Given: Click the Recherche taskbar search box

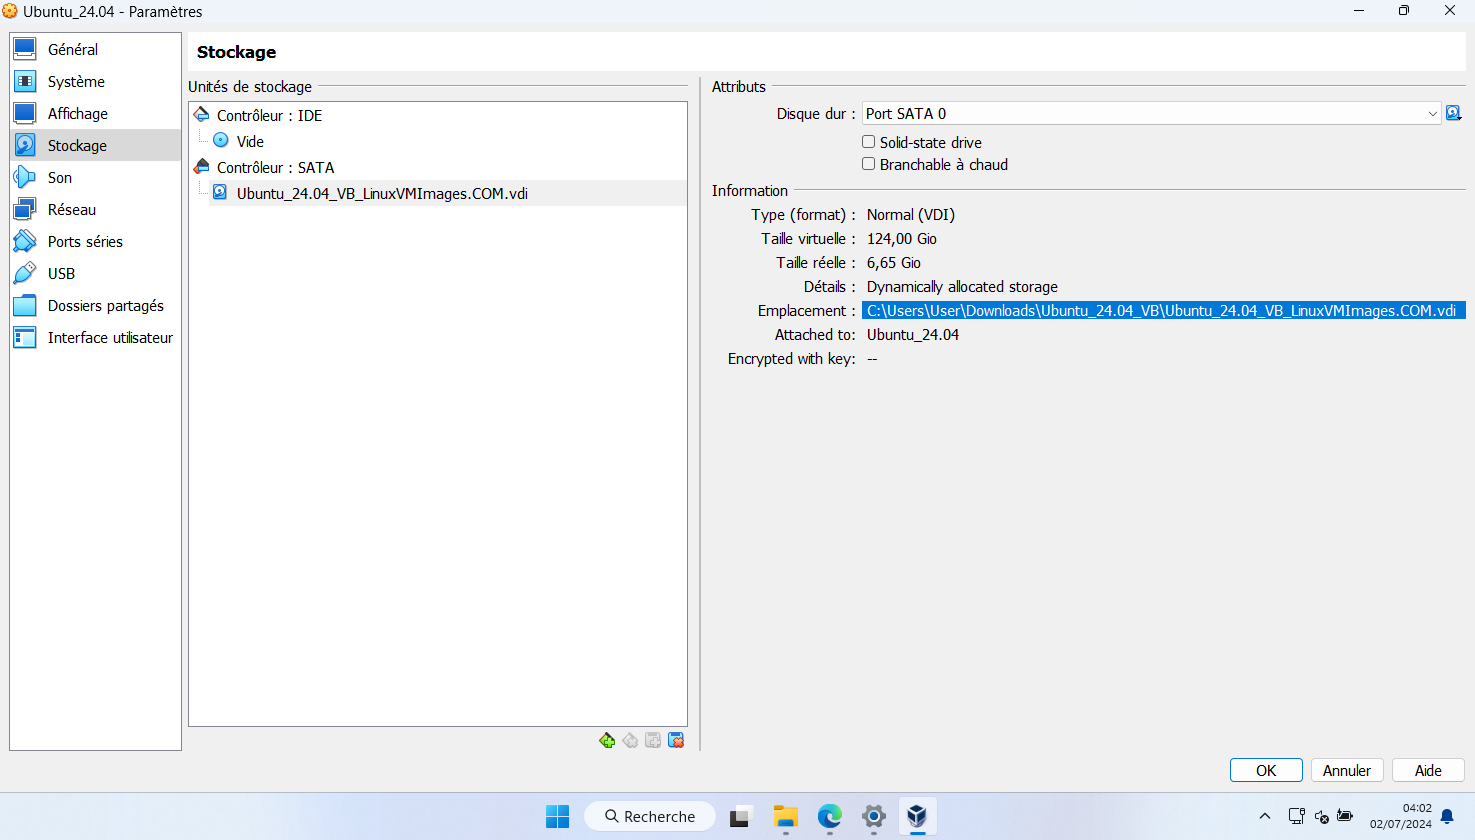Looking at the screenshot, I should tap(650, 816).
